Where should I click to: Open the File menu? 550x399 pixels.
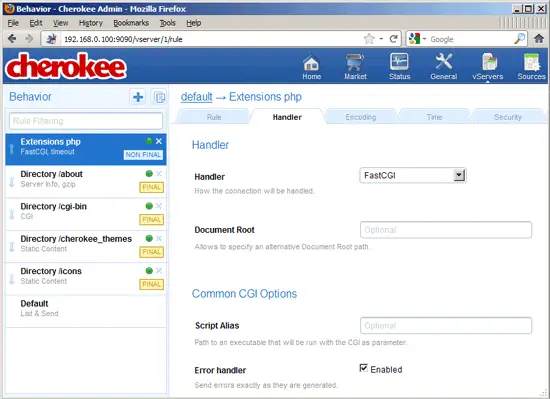pyautogui.click(x=13, y=23)
